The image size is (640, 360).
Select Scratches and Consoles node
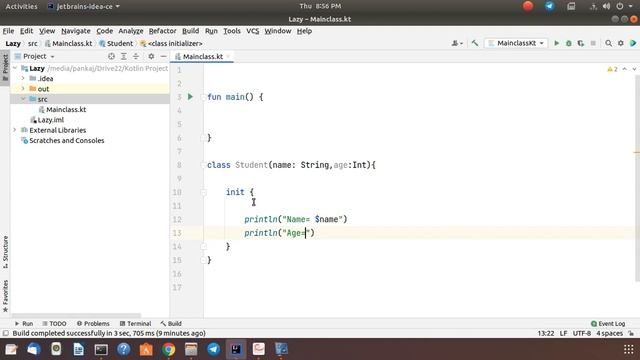tap(62, 140)
